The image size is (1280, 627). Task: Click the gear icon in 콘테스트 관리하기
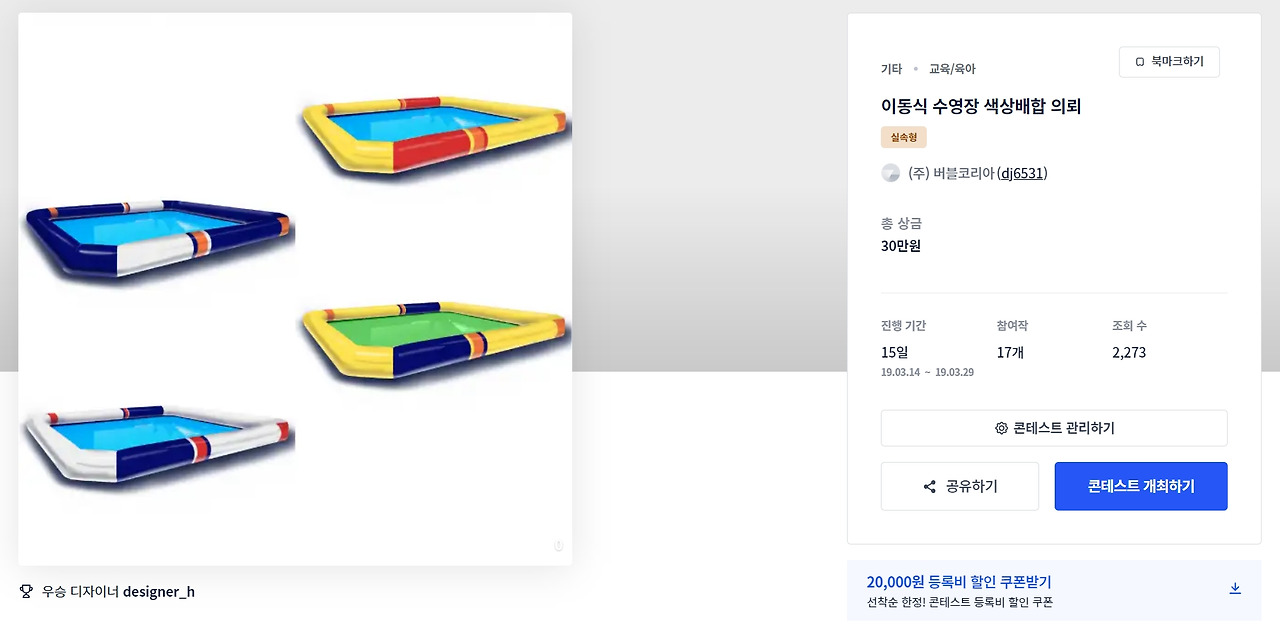pos(1001,428)
